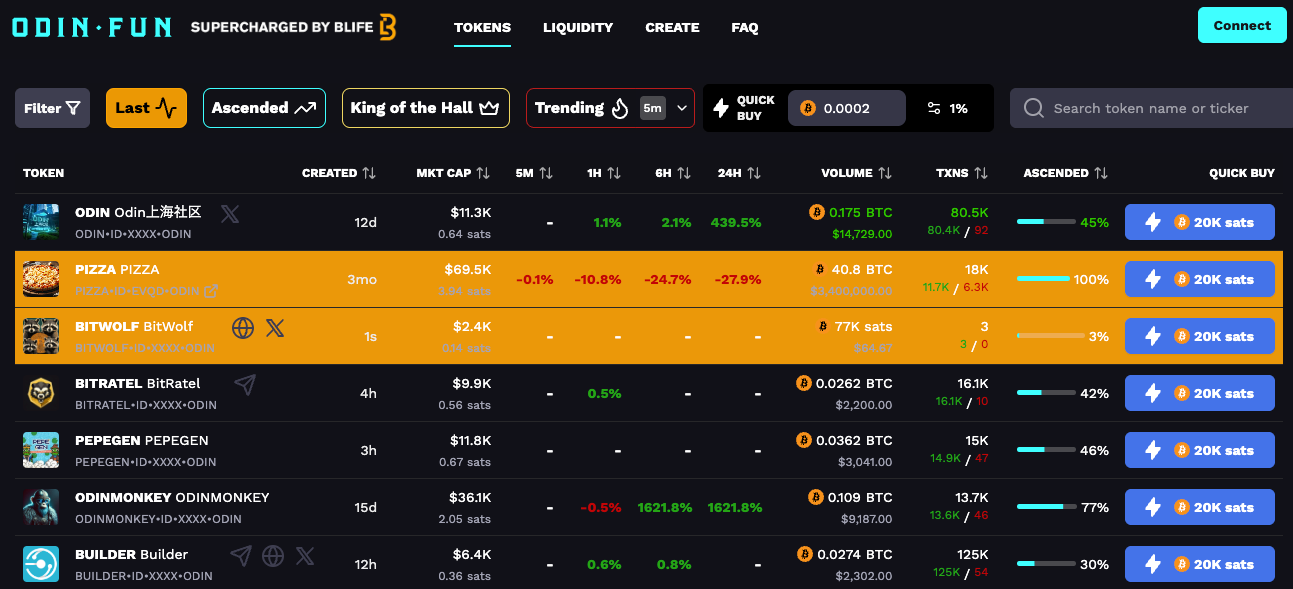Click ODINMONKEY token name text
The image size is (1293, 589).
tap(172, 497)
